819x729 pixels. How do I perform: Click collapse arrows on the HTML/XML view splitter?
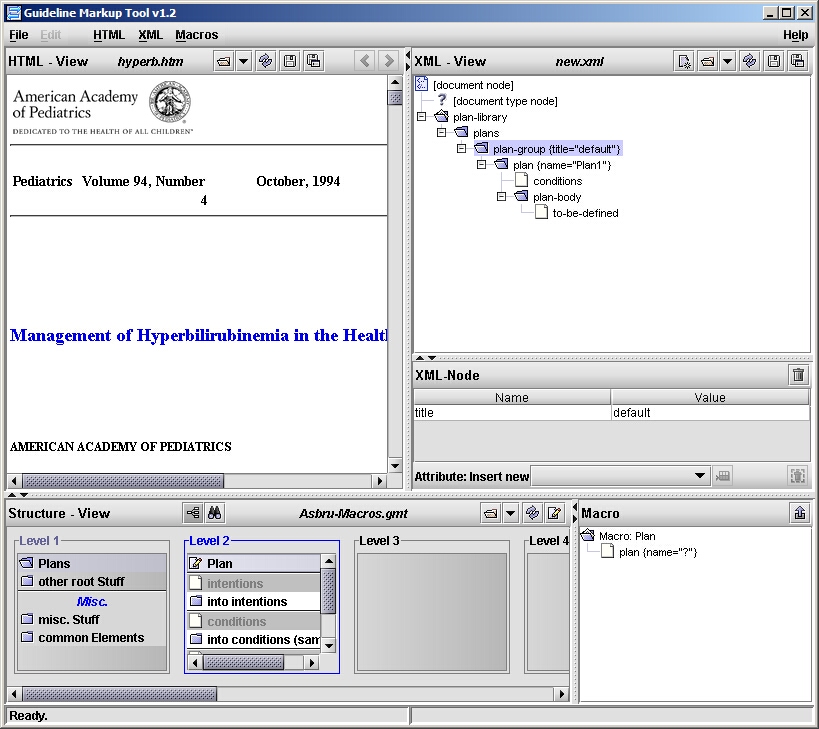point(408,61)
